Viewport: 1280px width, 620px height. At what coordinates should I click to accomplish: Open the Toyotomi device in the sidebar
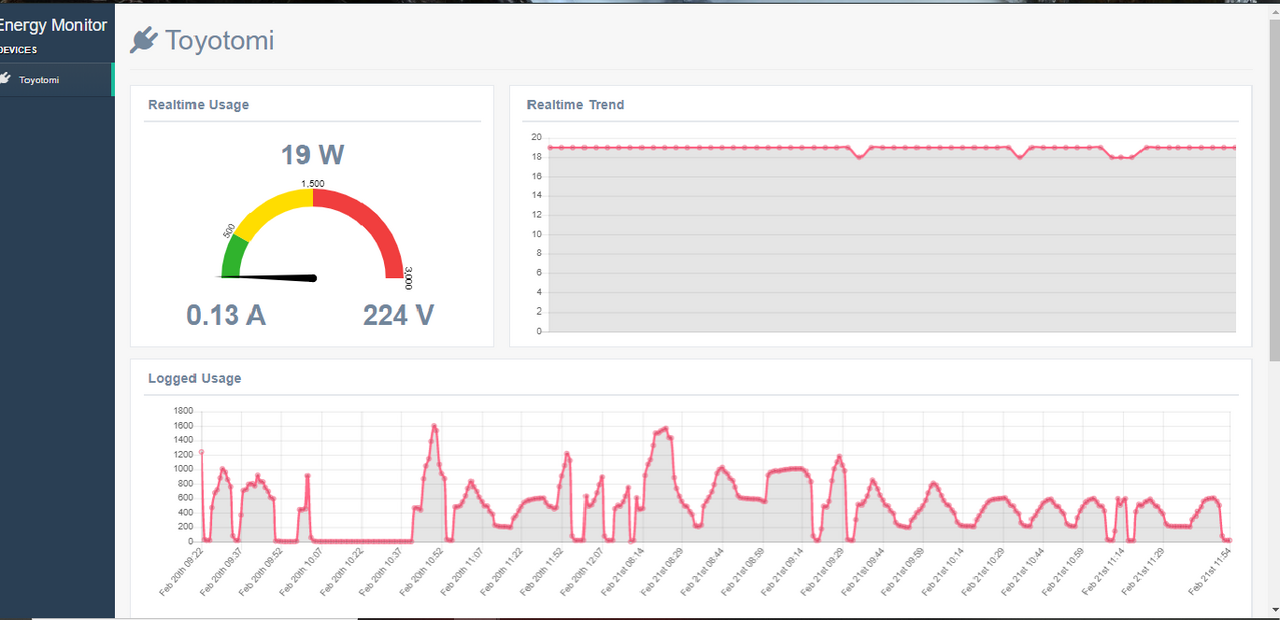(57, 80)
